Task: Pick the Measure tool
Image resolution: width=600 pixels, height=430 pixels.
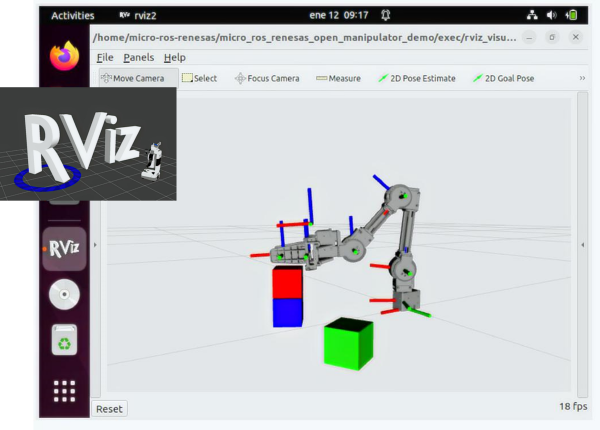Action: coord(338,78)
